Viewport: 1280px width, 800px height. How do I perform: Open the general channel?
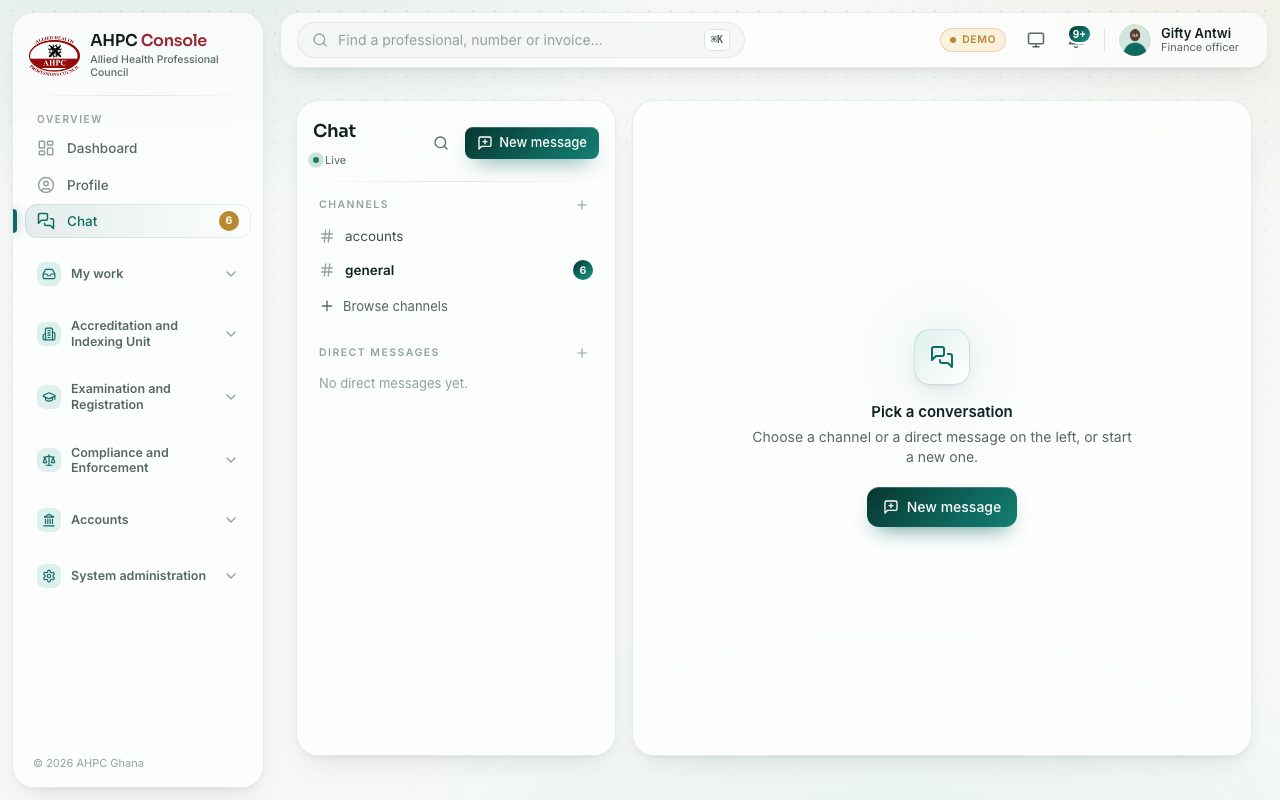456,270
